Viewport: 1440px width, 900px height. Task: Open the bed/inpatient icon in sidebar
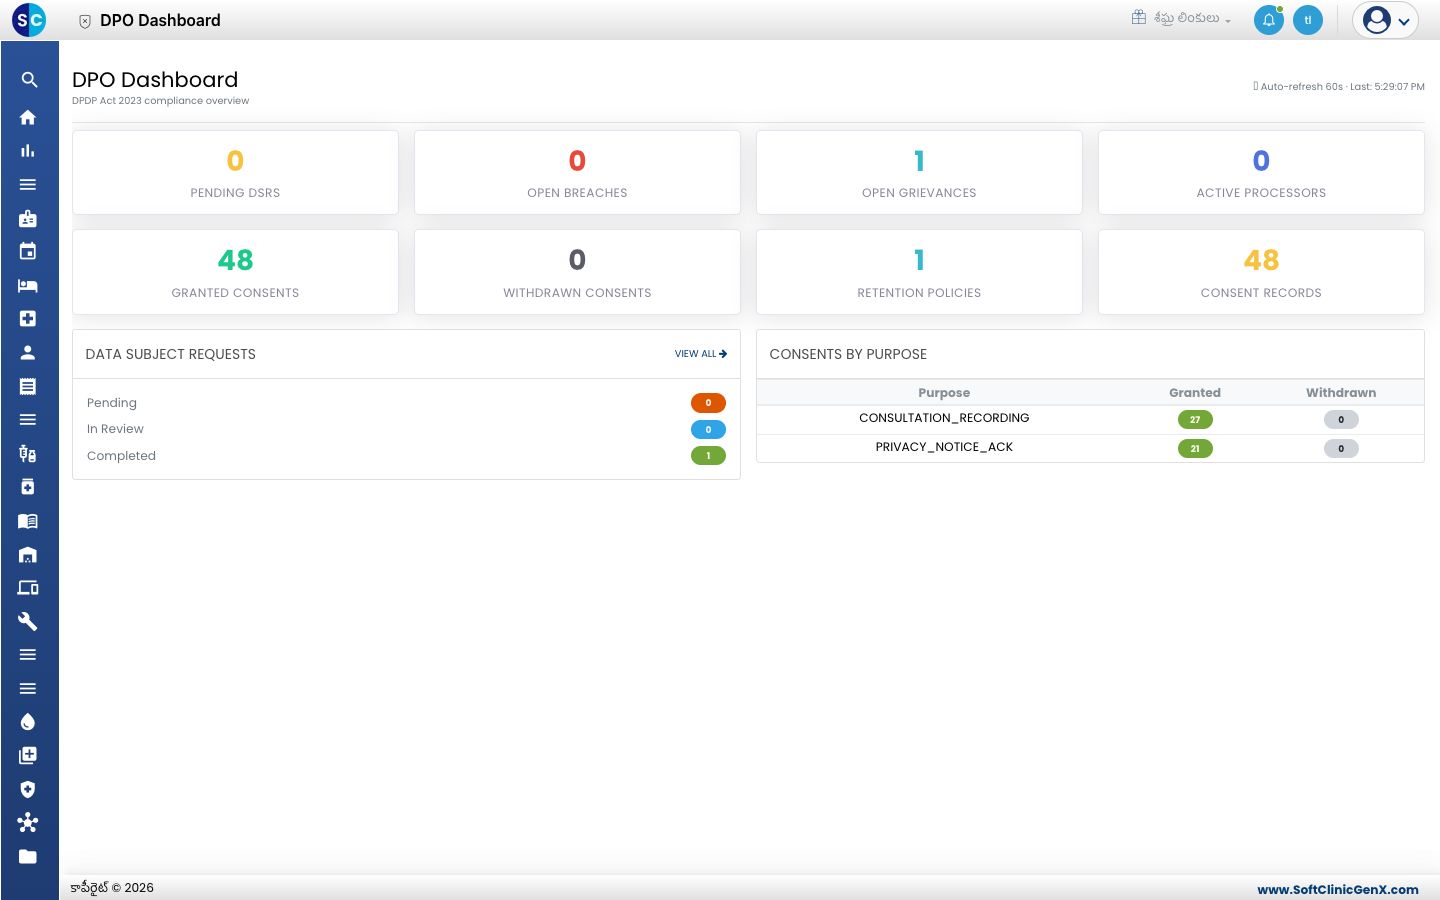coord(28,285)
